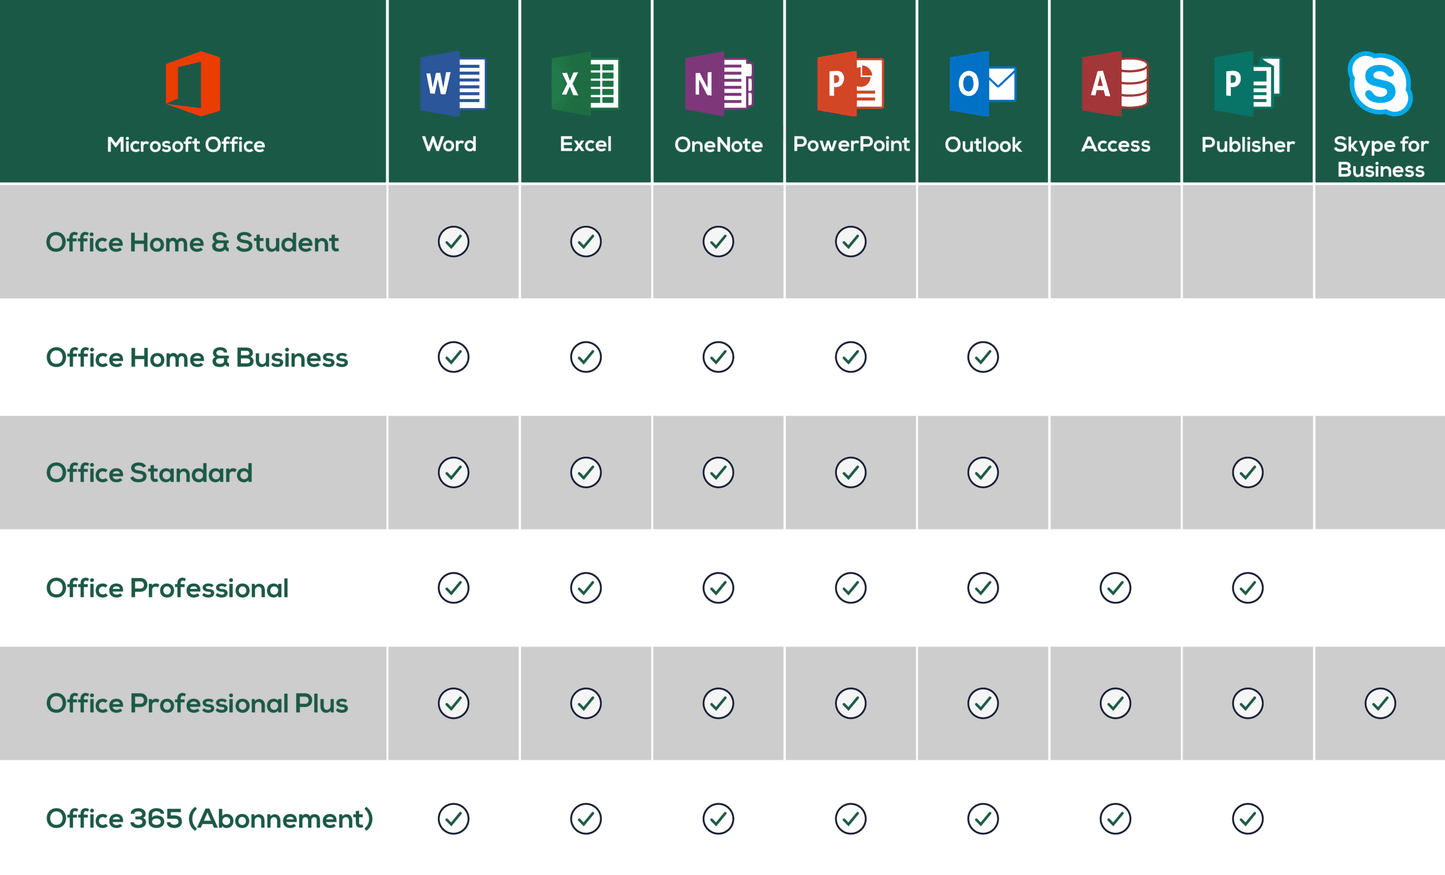Click the Publisher app icon
The height and width of the screenshot is (875, 1445).
[x=1247, y=83]
